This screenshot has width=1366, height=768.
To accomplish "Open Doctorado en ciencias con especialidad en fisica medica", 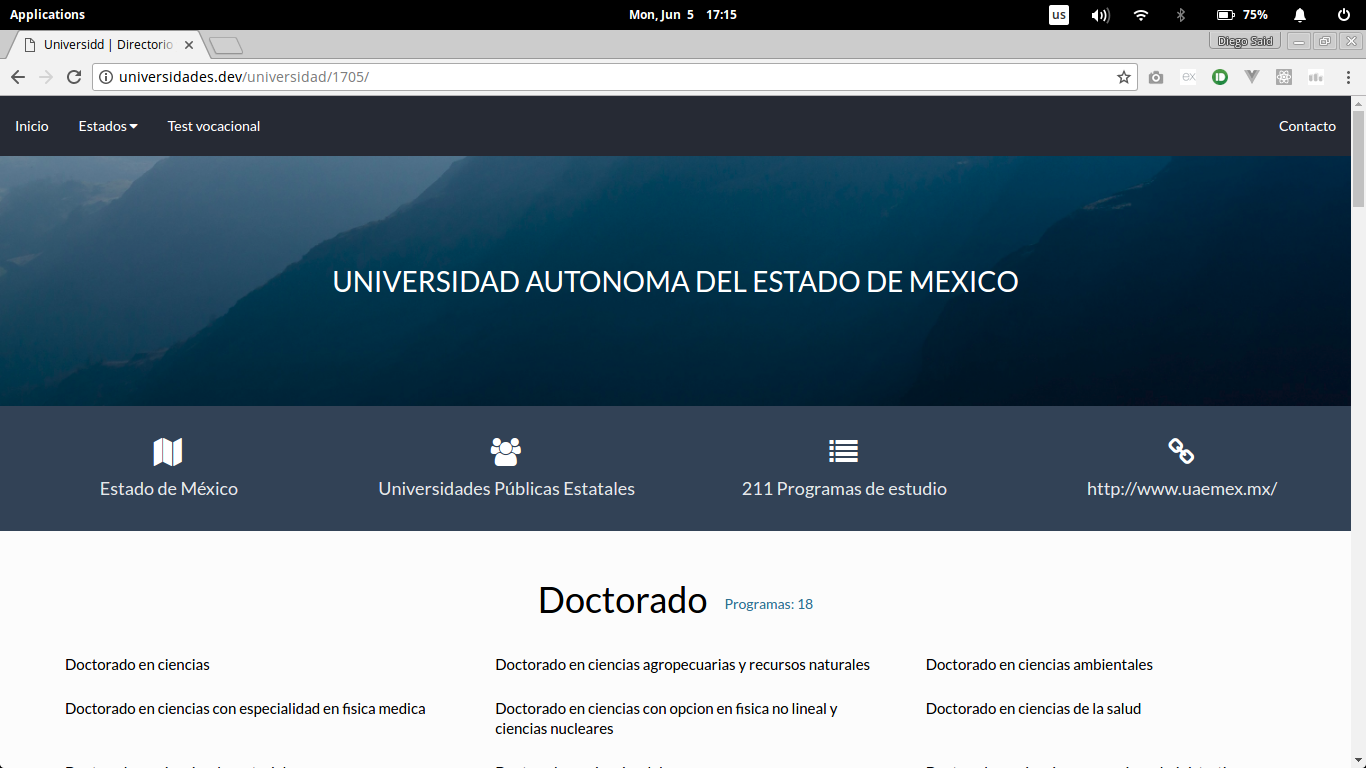I will 245,708.
